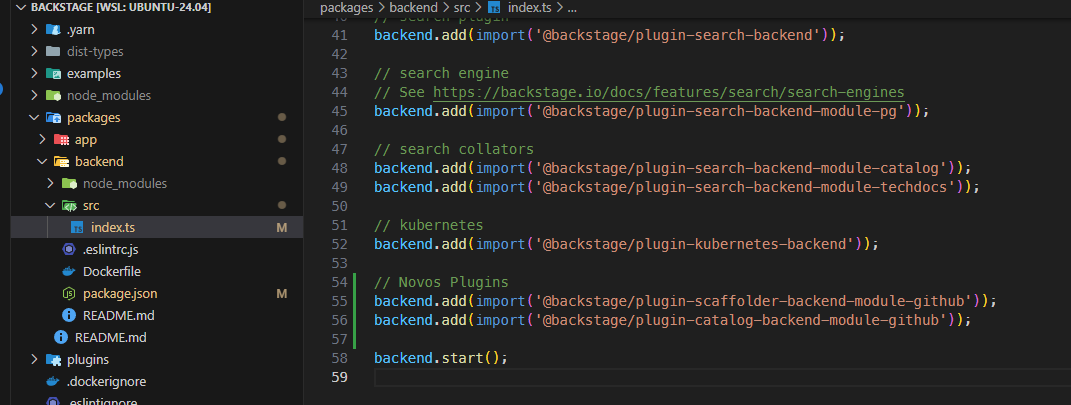
Task: Collapse the src folder chevron
Action: click(x=49, y=205)
